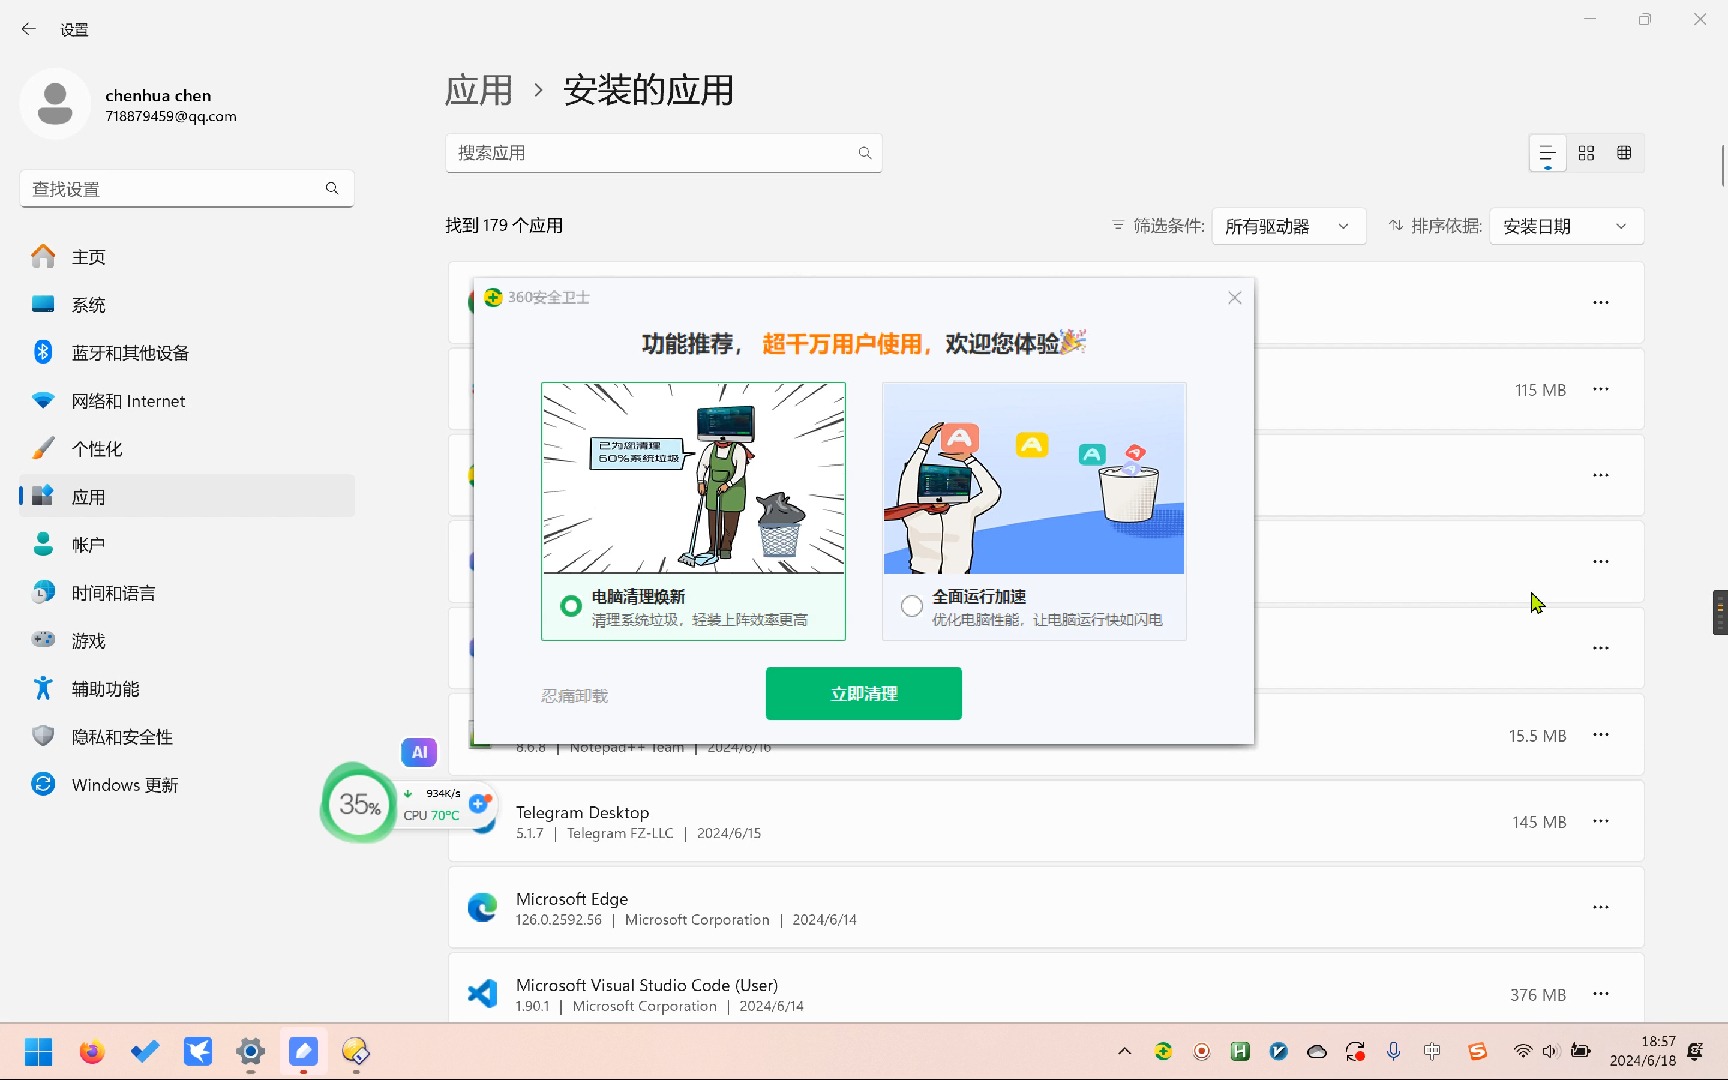Click the notification bell do-not-disturb icon
The height and width of the screenshot is (1080, 1728).
[x=1695, y=1052]
